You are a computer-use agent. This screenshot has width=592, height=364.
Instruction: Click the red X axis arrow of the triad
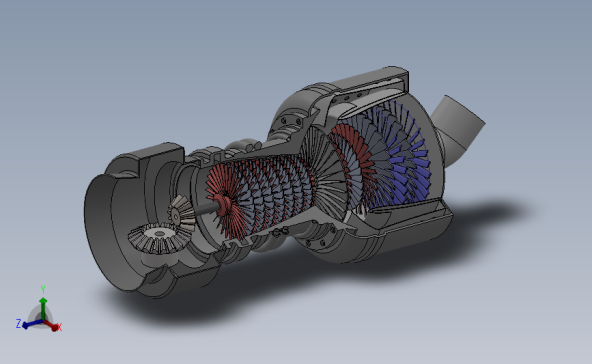(x=52, y=325)
